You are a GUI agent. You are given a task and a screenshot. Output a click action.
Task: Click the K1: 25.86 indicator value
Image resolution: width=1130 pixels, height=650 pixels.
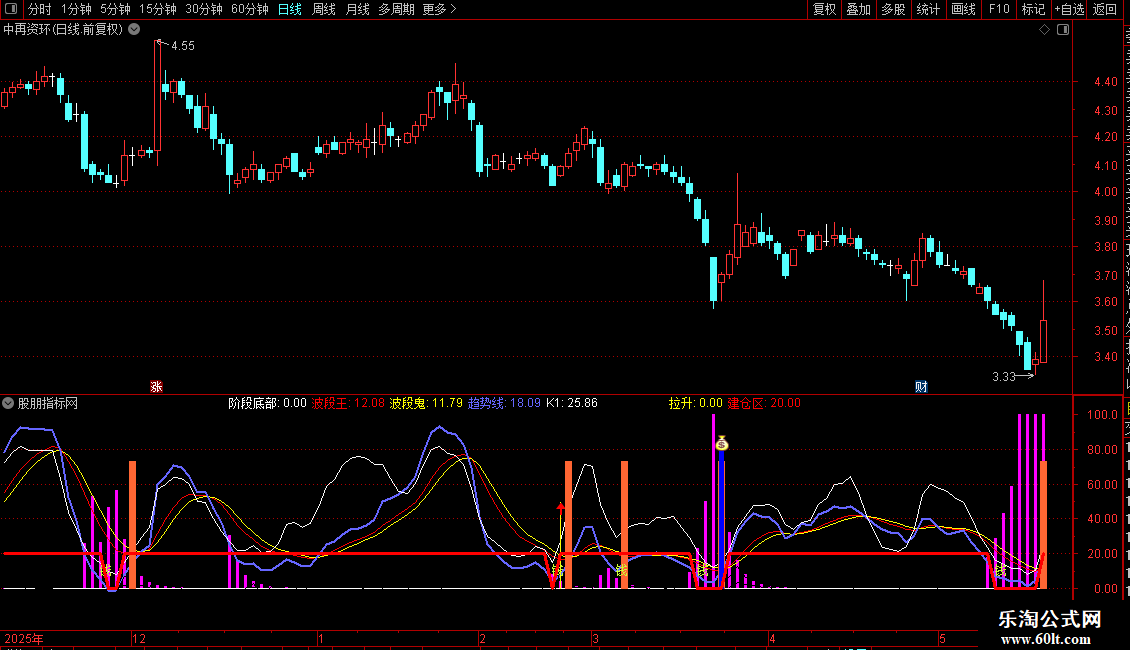coord(571,404)
